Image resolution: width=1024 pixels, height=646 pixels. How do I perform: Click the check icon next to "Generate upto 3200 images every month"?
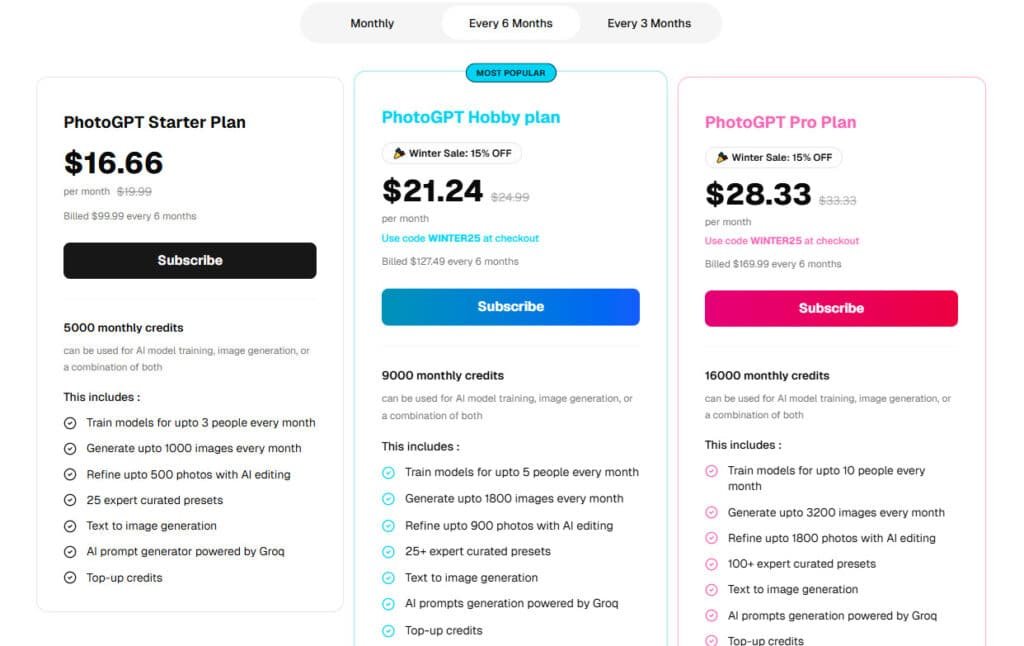coord(711,512)
